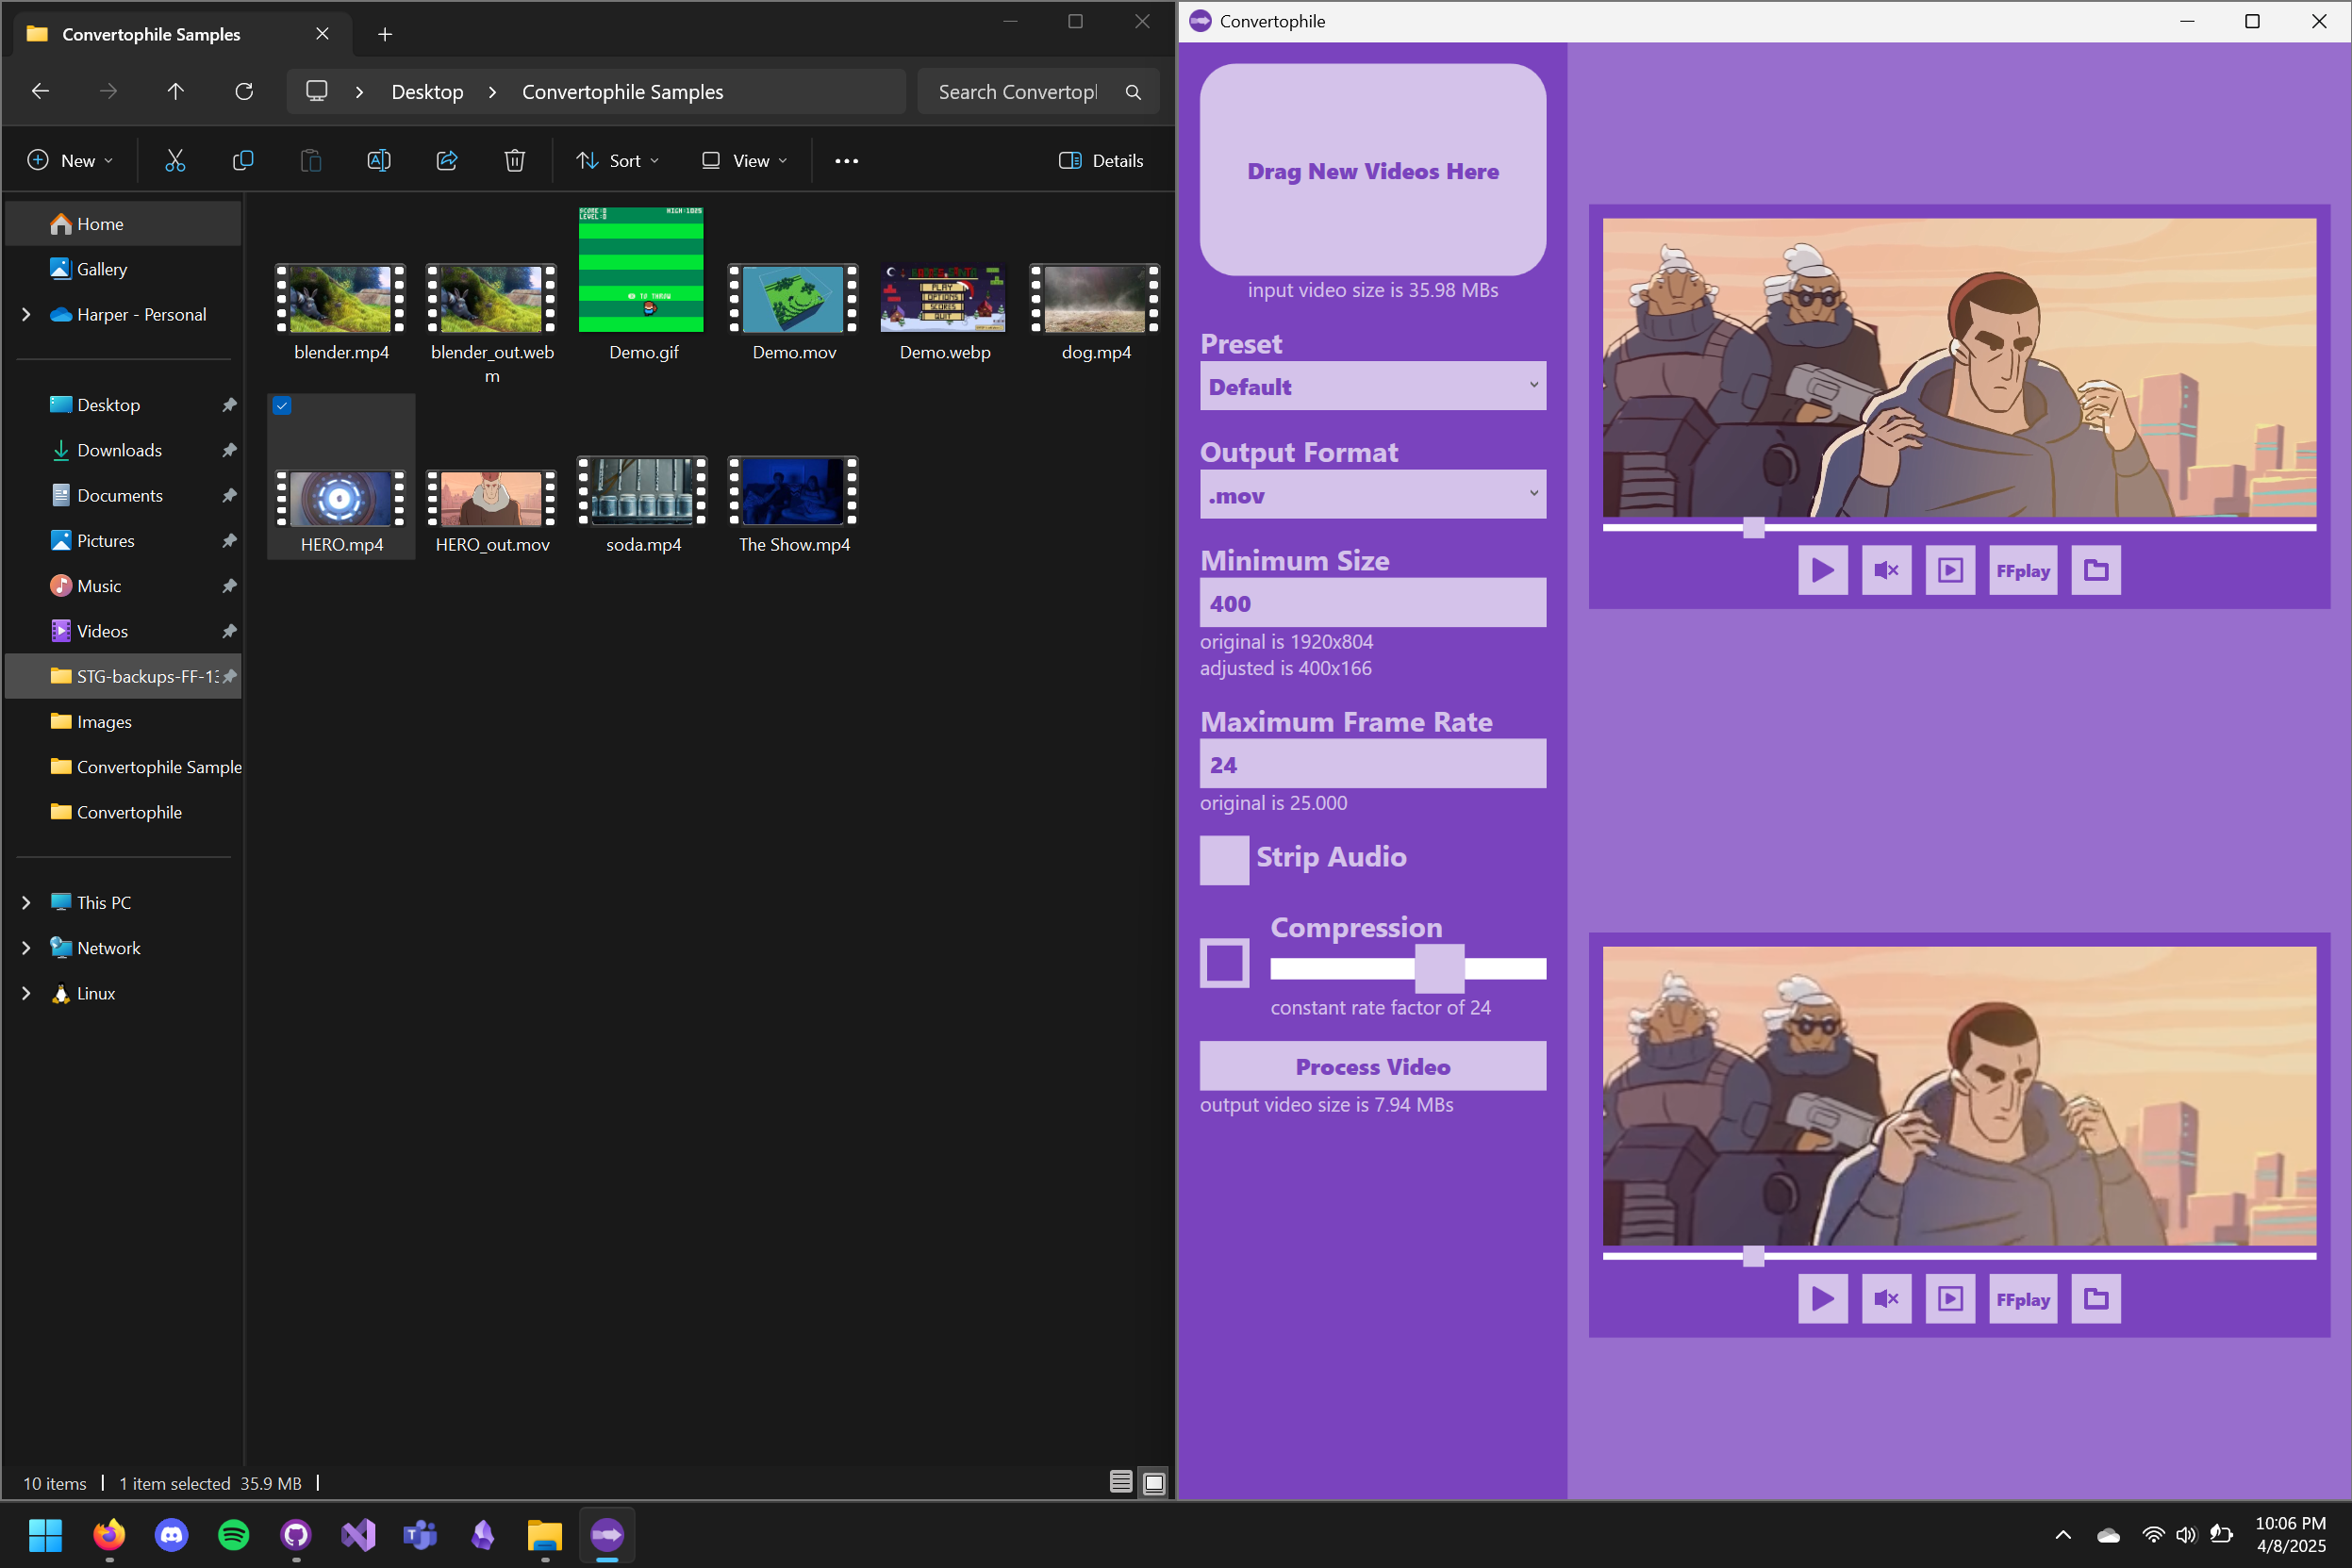Select the Demo.webp file

click(x=944, y=313)
